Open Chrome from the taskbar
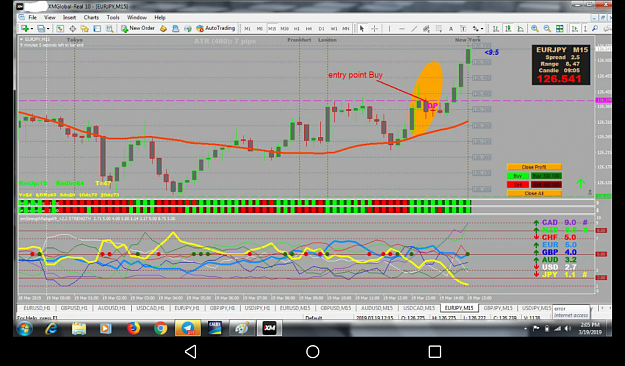Image resolution: width=625 pixels, height=366 pixels. point(161,329)
